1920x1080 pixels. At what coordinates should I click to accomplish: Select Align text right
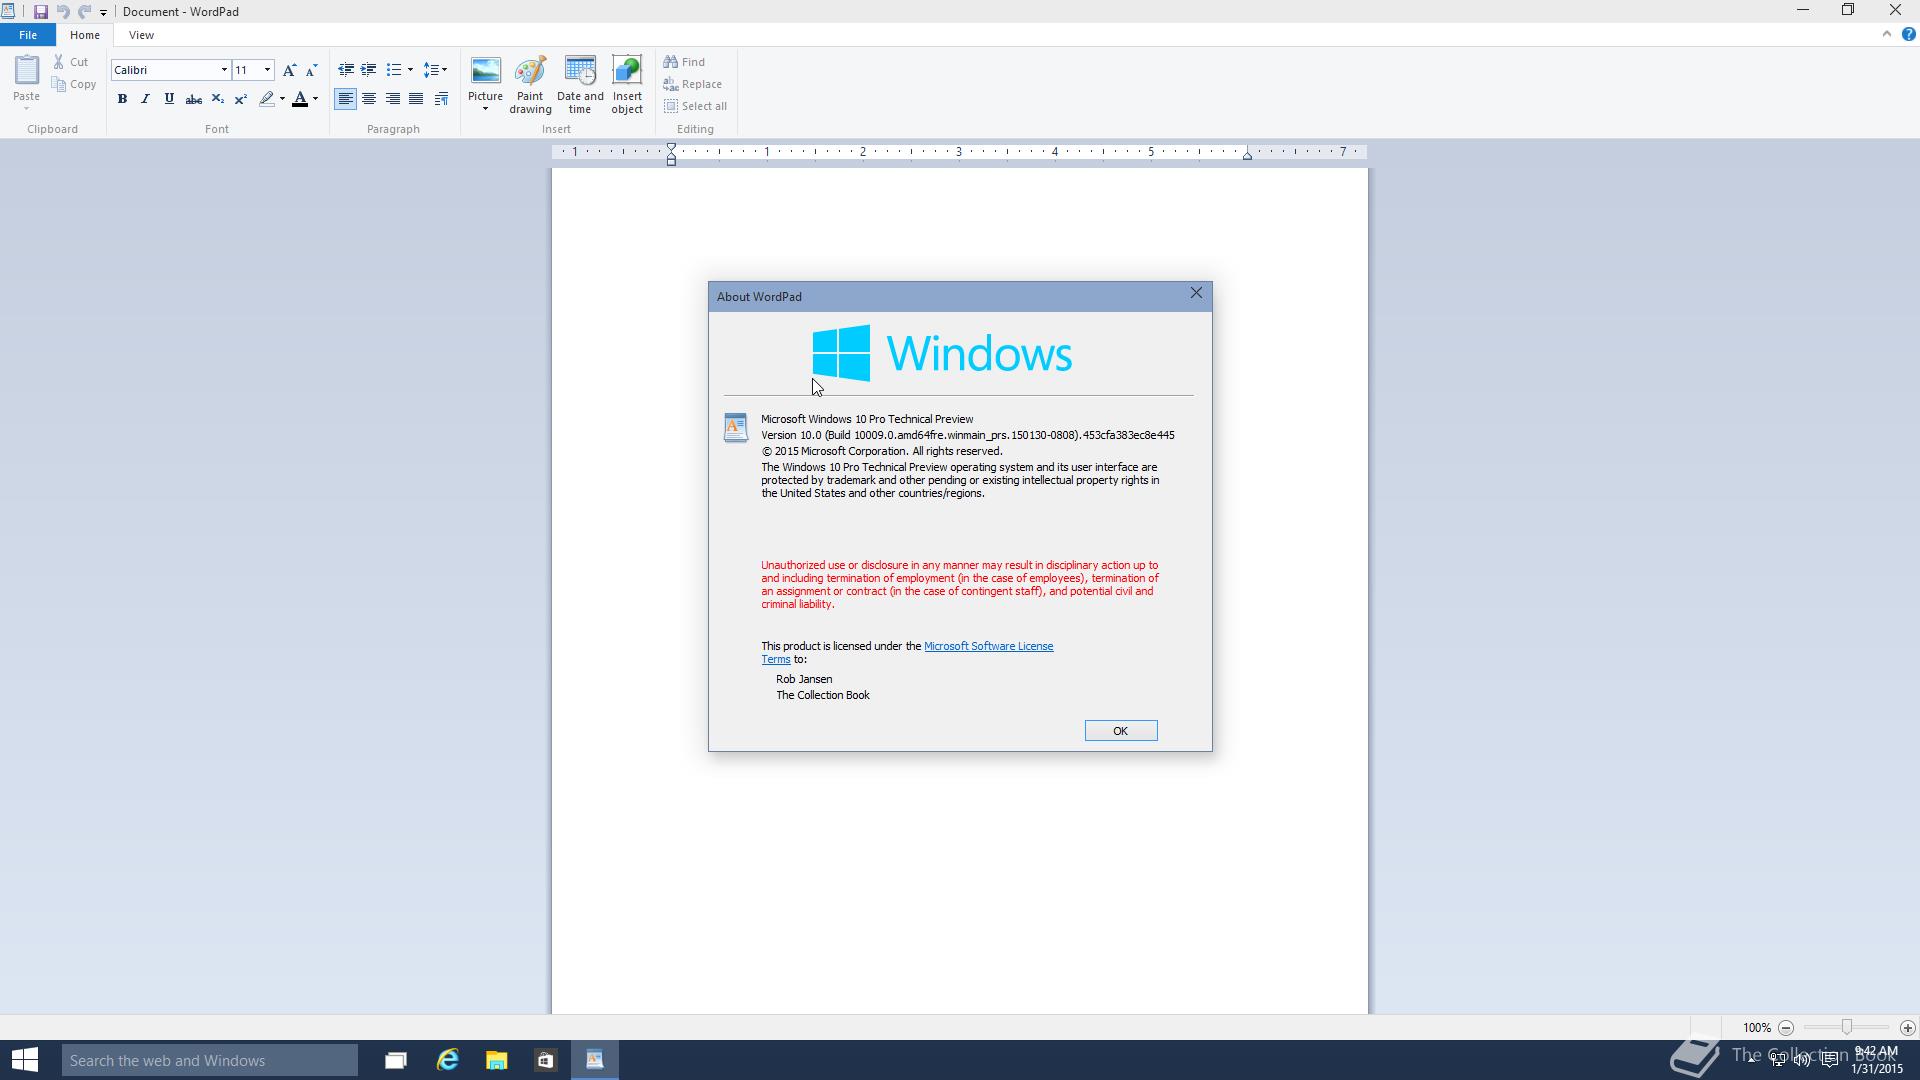click(393, 99)
